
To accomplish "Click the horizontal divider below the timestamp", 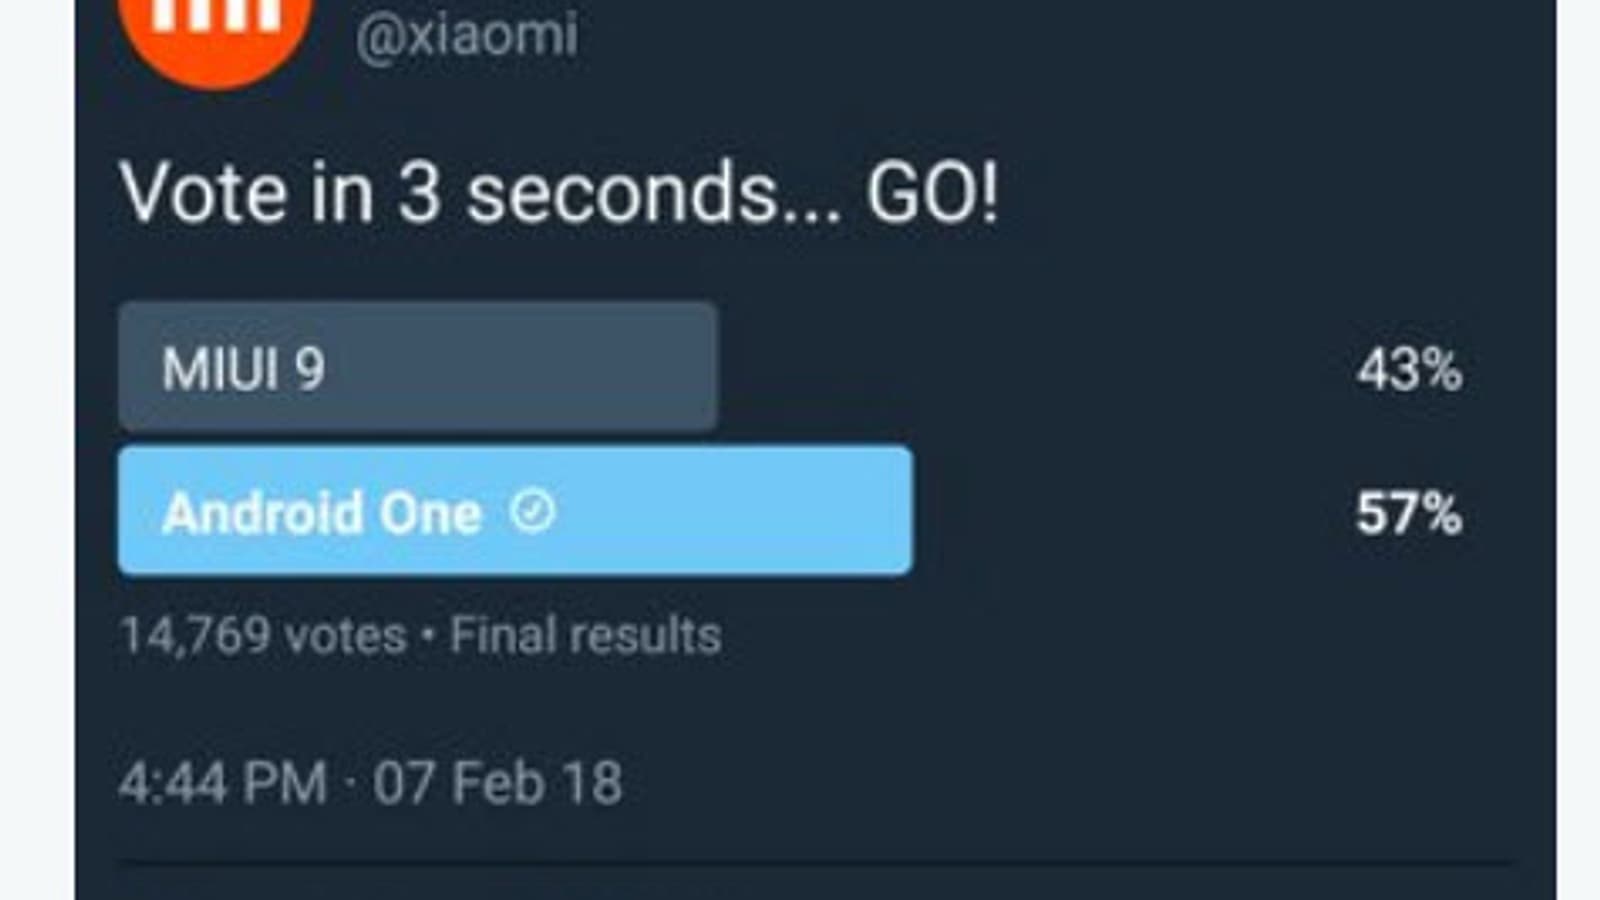I will [x=815, y=861].
